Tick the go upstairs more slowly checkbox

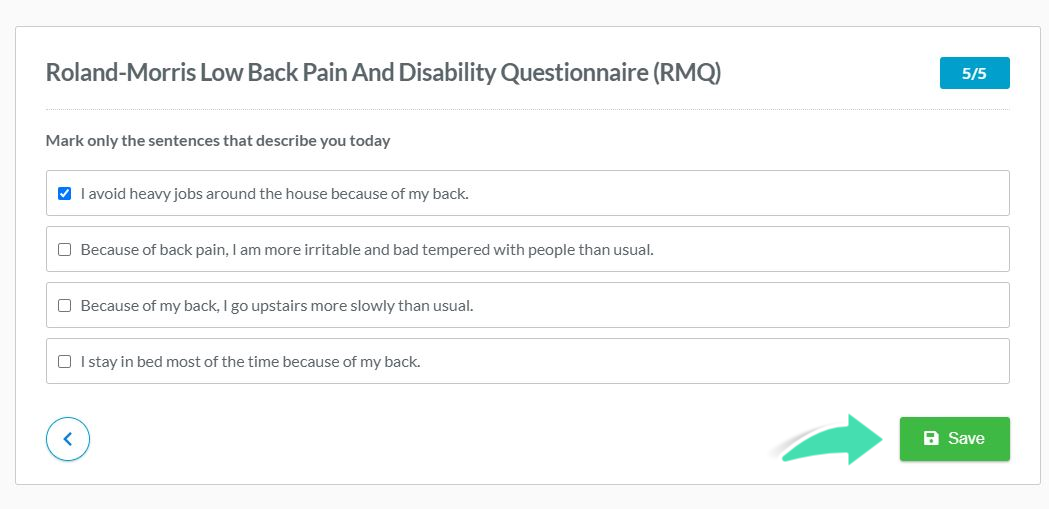click(x=64, y=306)
